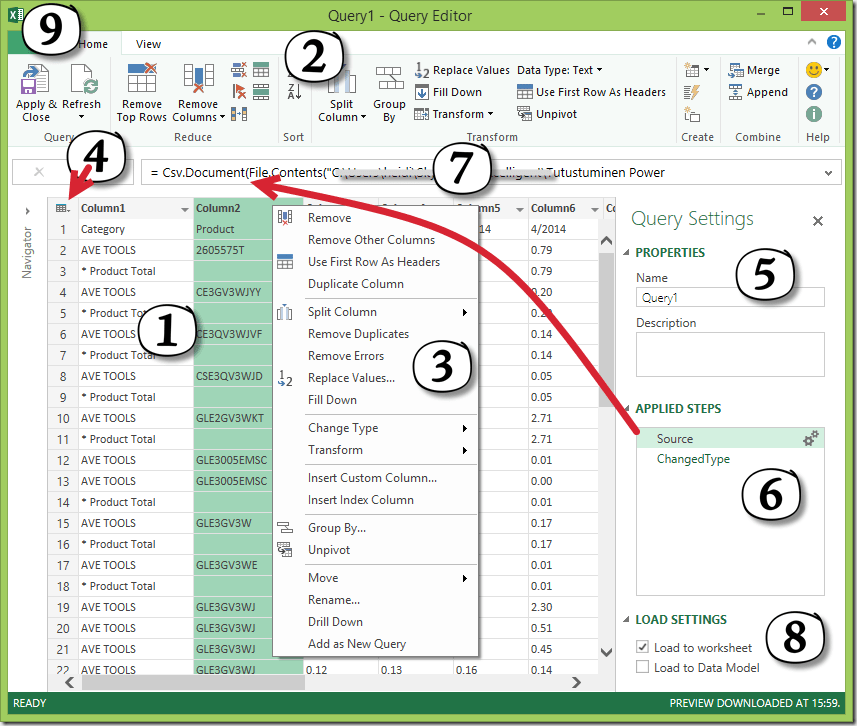The width and height of the screenshot is (857, 726).
Task: Select Insert Index Column in context menu
Action: coord(360,500)
